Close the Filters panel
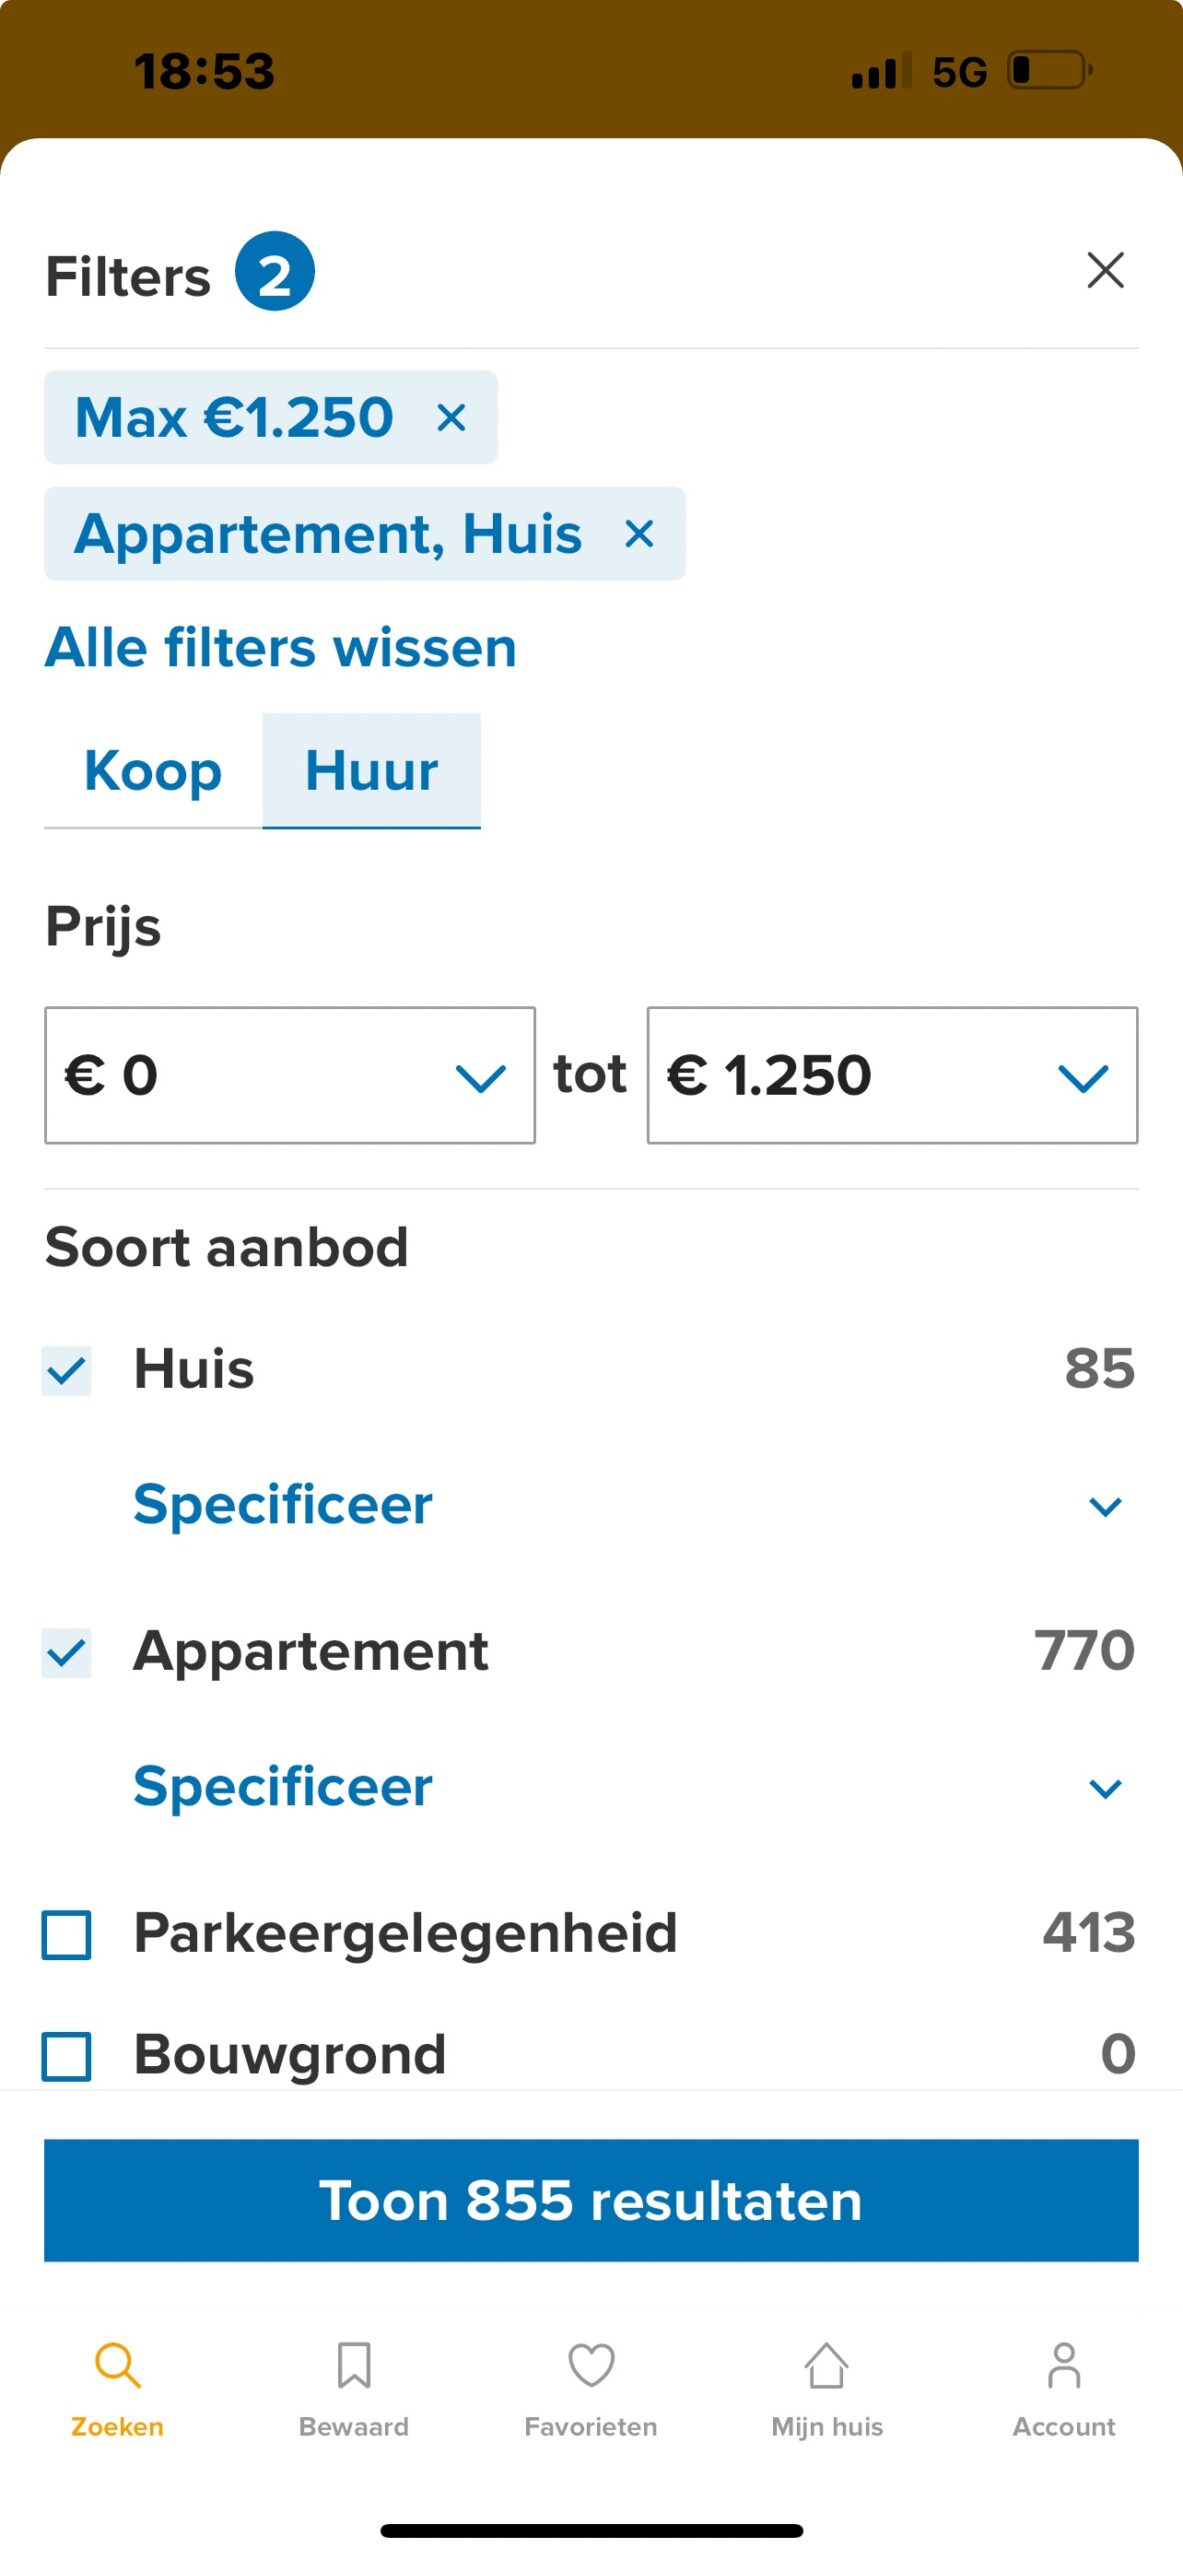This screenshot has width=1183, height=2560. point(1105,271)
